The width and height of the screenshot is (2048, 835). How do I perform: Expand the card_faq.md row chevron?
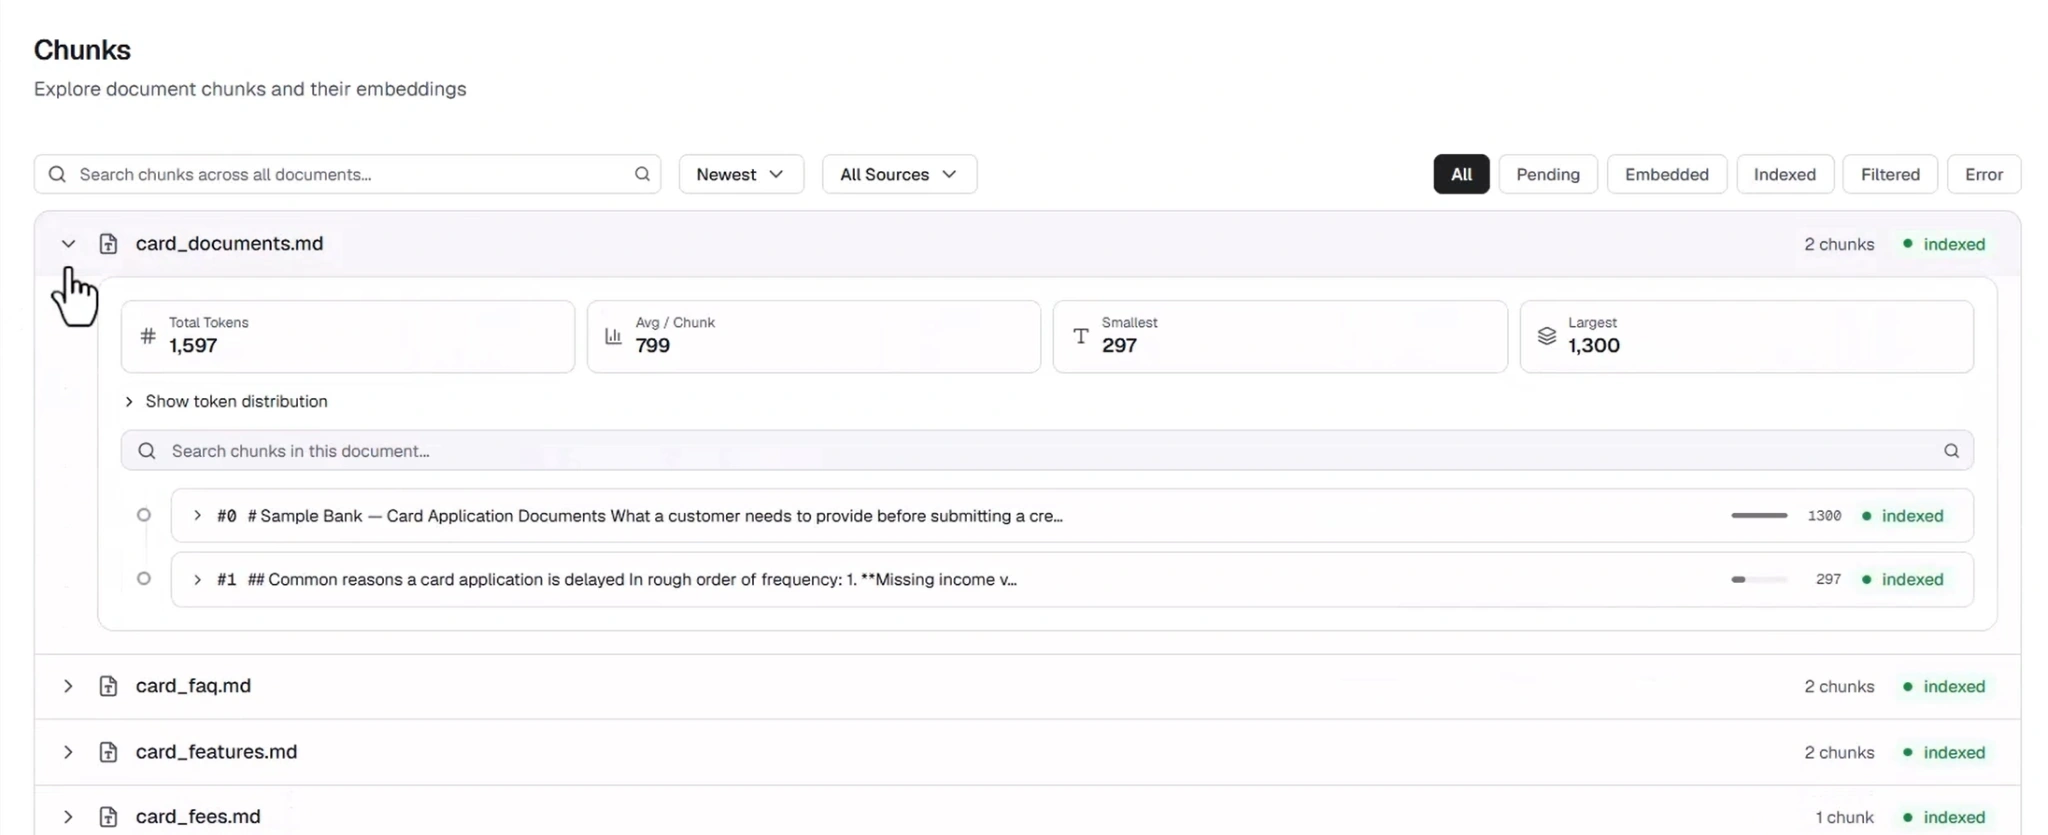point(68,686)
